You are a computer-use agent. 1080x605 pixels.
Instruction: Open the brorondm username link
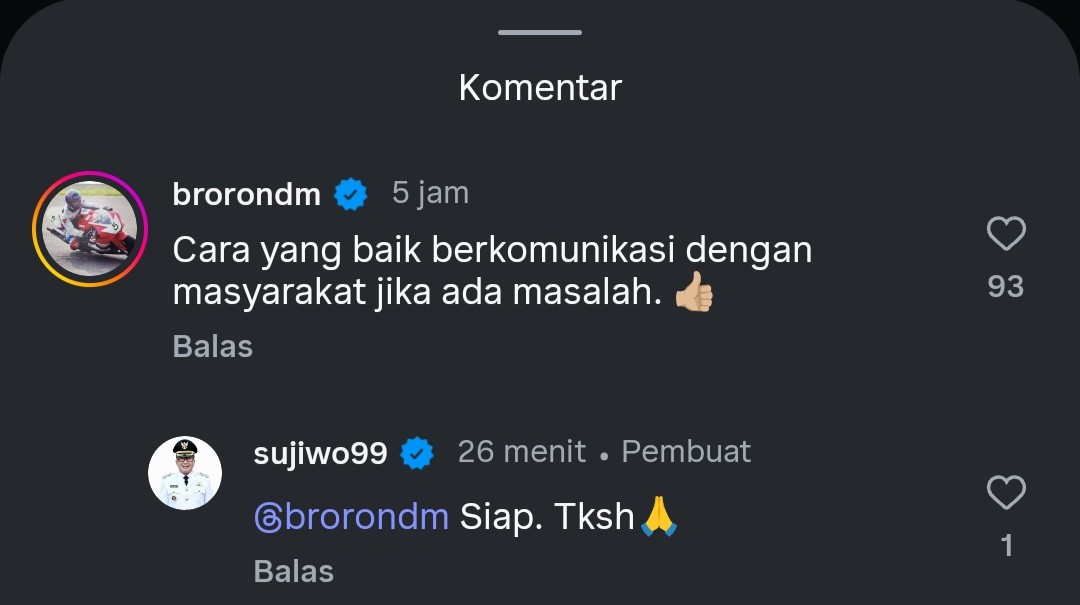coord(247,194)
